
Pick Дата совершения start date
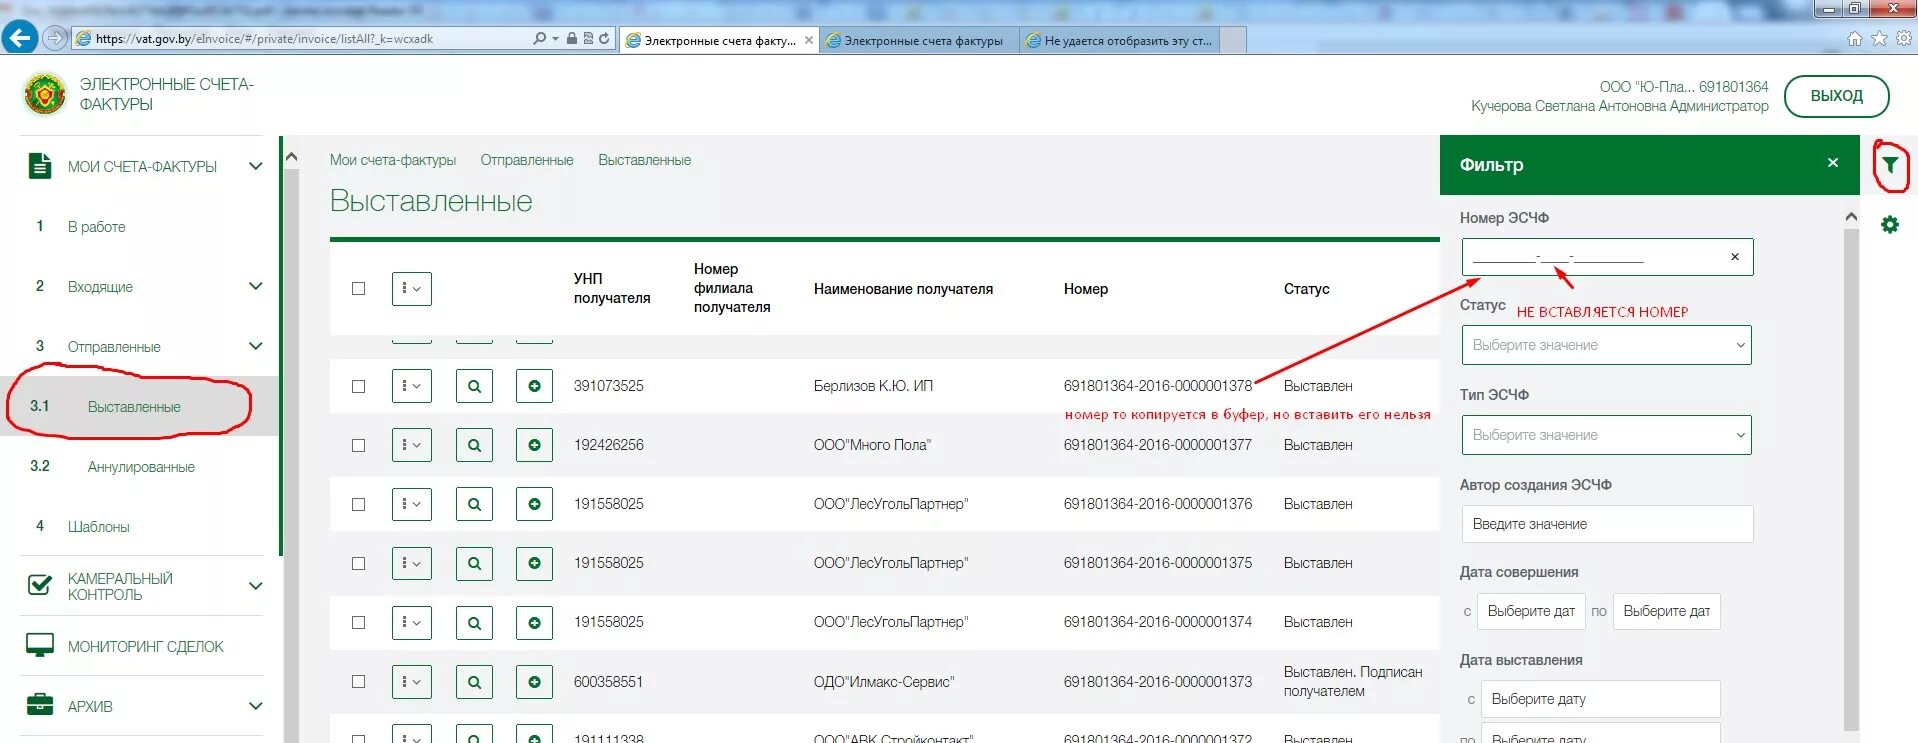tap(1531, 611)
